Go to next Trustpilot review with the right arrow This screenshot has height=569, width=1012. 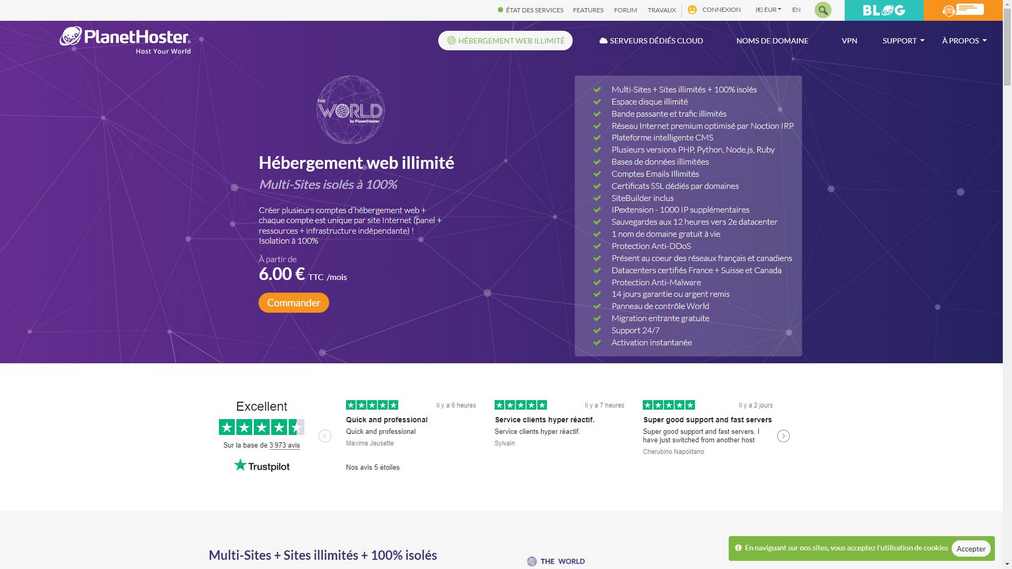coord(783,436)
